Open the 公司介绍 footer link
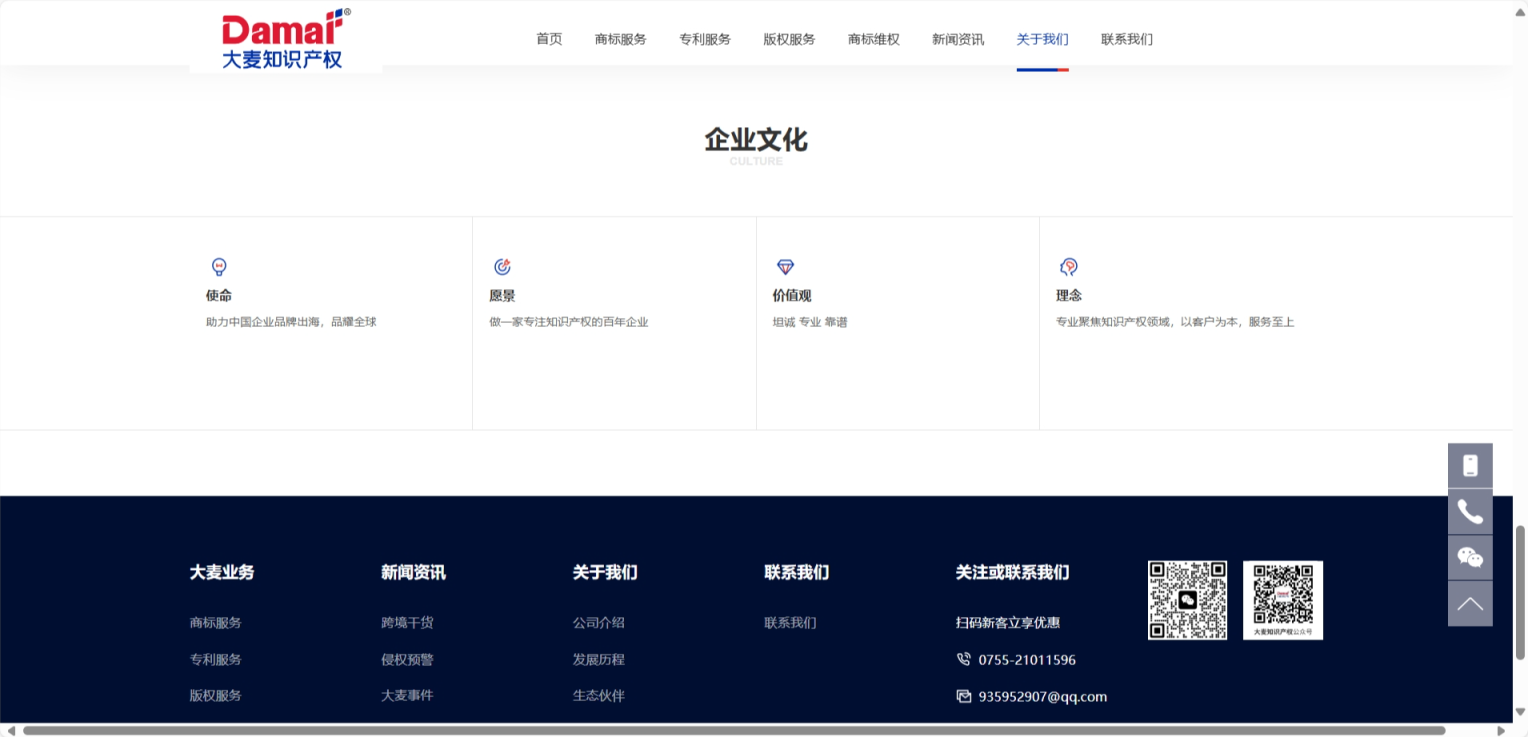 point(598,623)
